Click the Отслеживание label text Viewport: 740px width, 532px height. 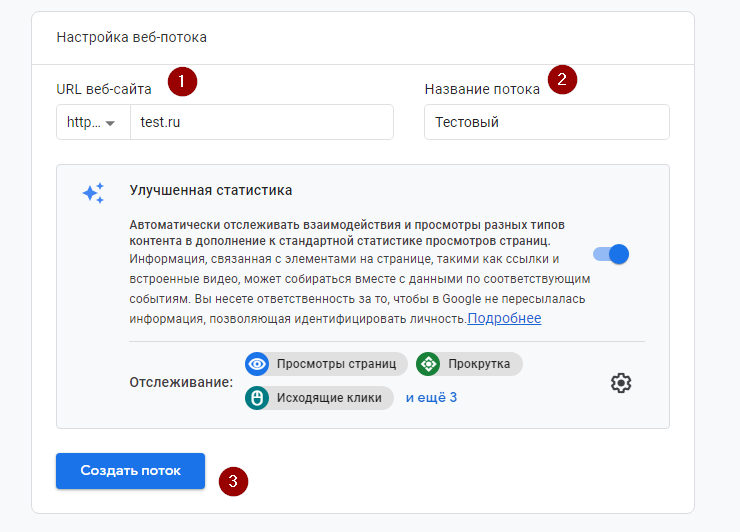(x=181, y=382)
